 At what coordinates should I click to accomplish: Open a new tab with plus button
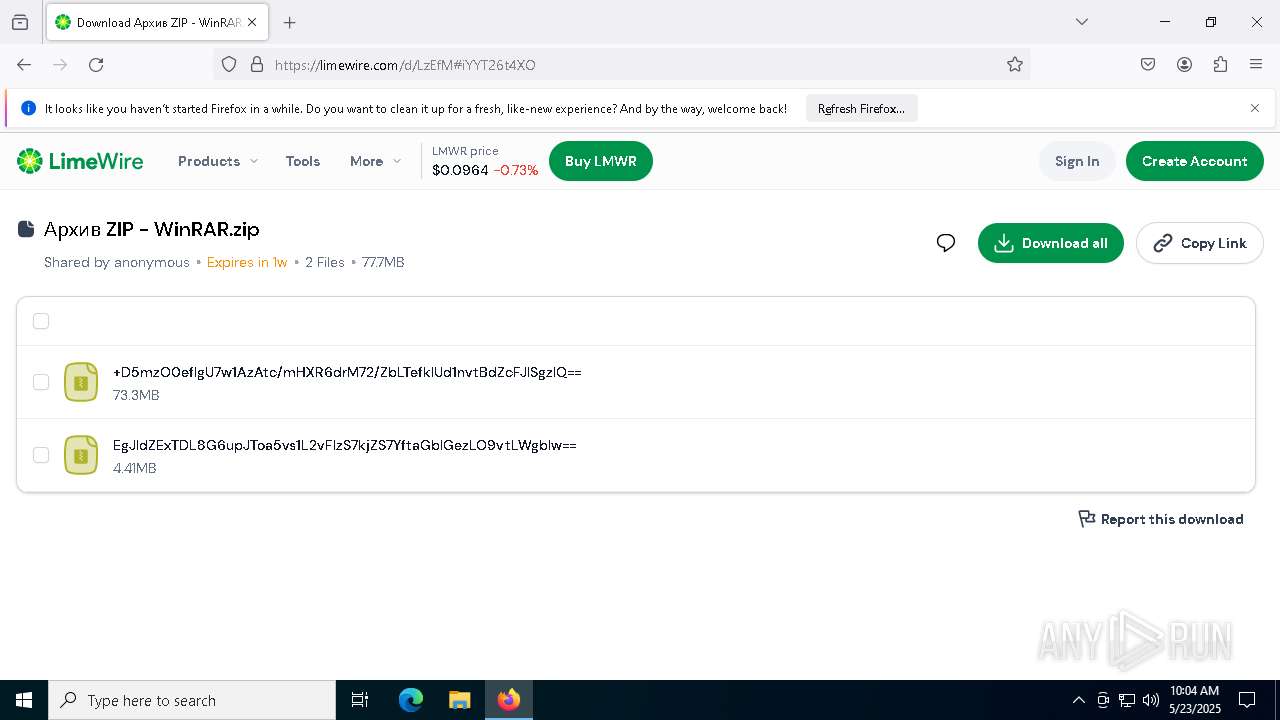tap(290, 22)
